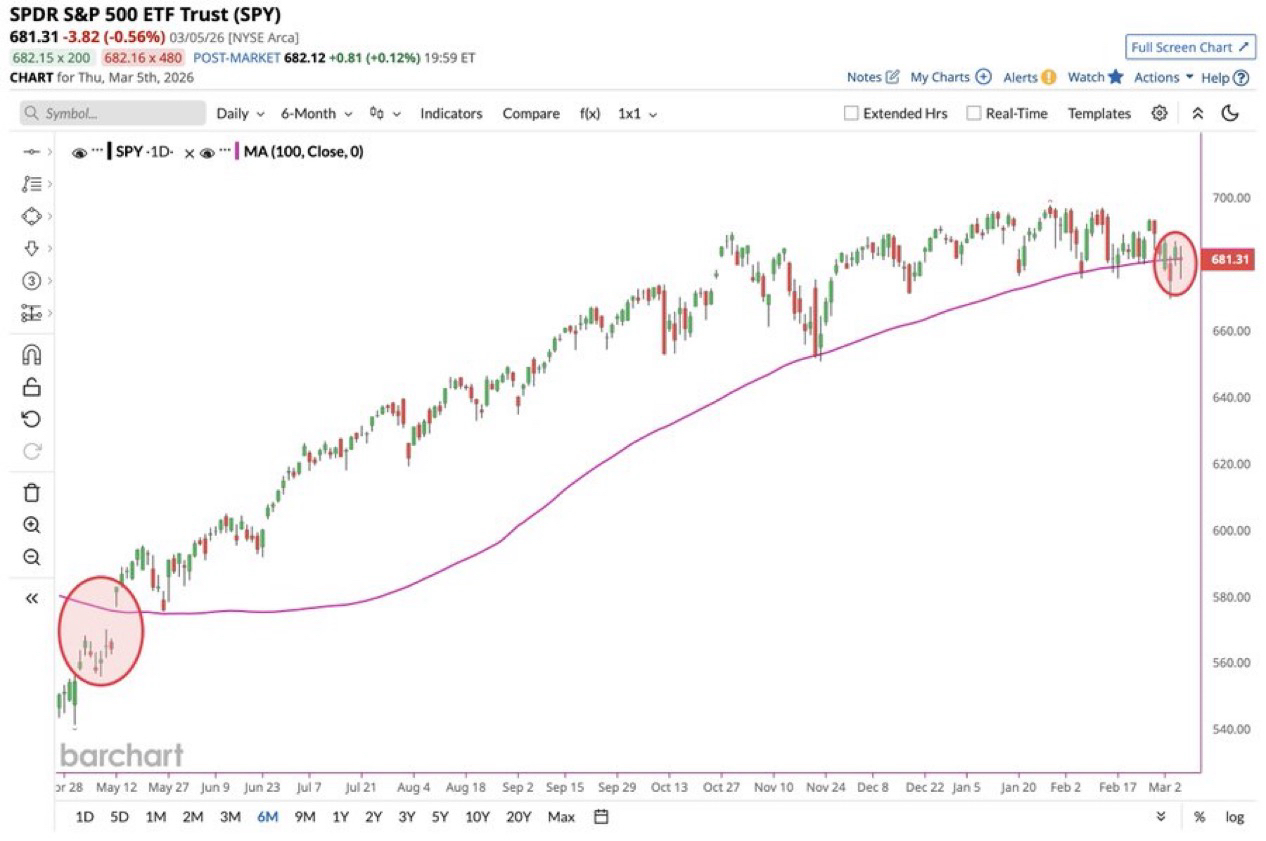
Task: Click the Full Screen Chart button
Action: tap(1190, 47)
